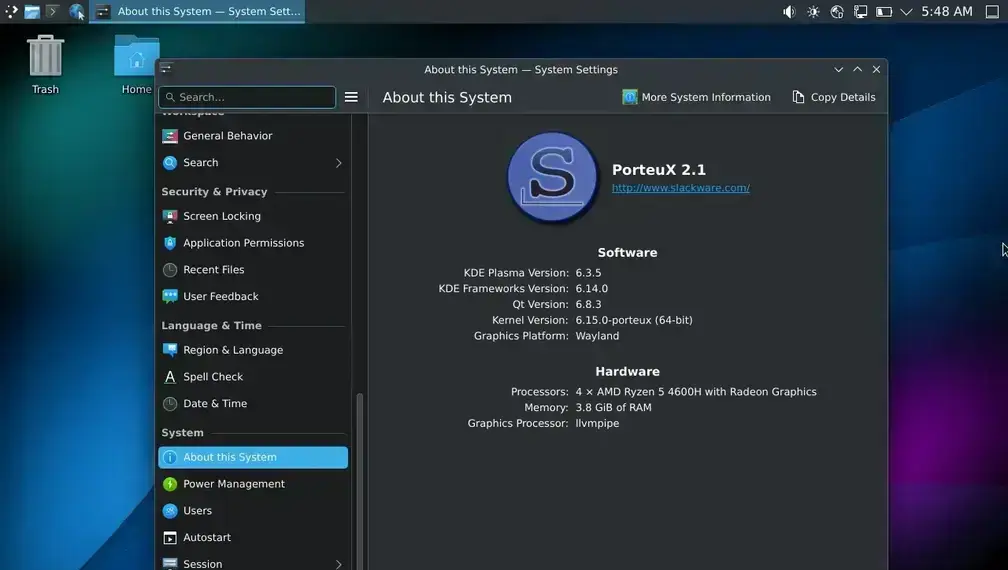The width and height of the screenshot is (1008, 570).
Task: Click the System Settings taskbar entry
Action: [x=197, y=12]
